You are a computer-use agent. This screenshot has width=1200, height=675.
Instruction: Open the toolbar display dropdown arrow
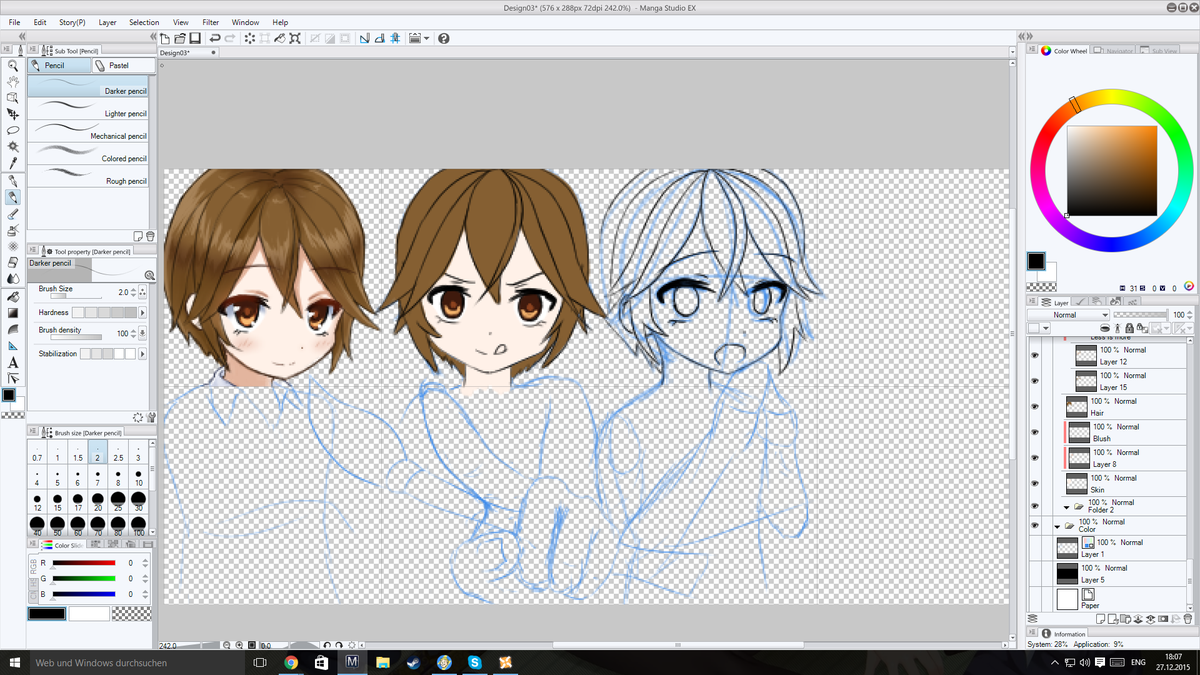pos(427,38)
